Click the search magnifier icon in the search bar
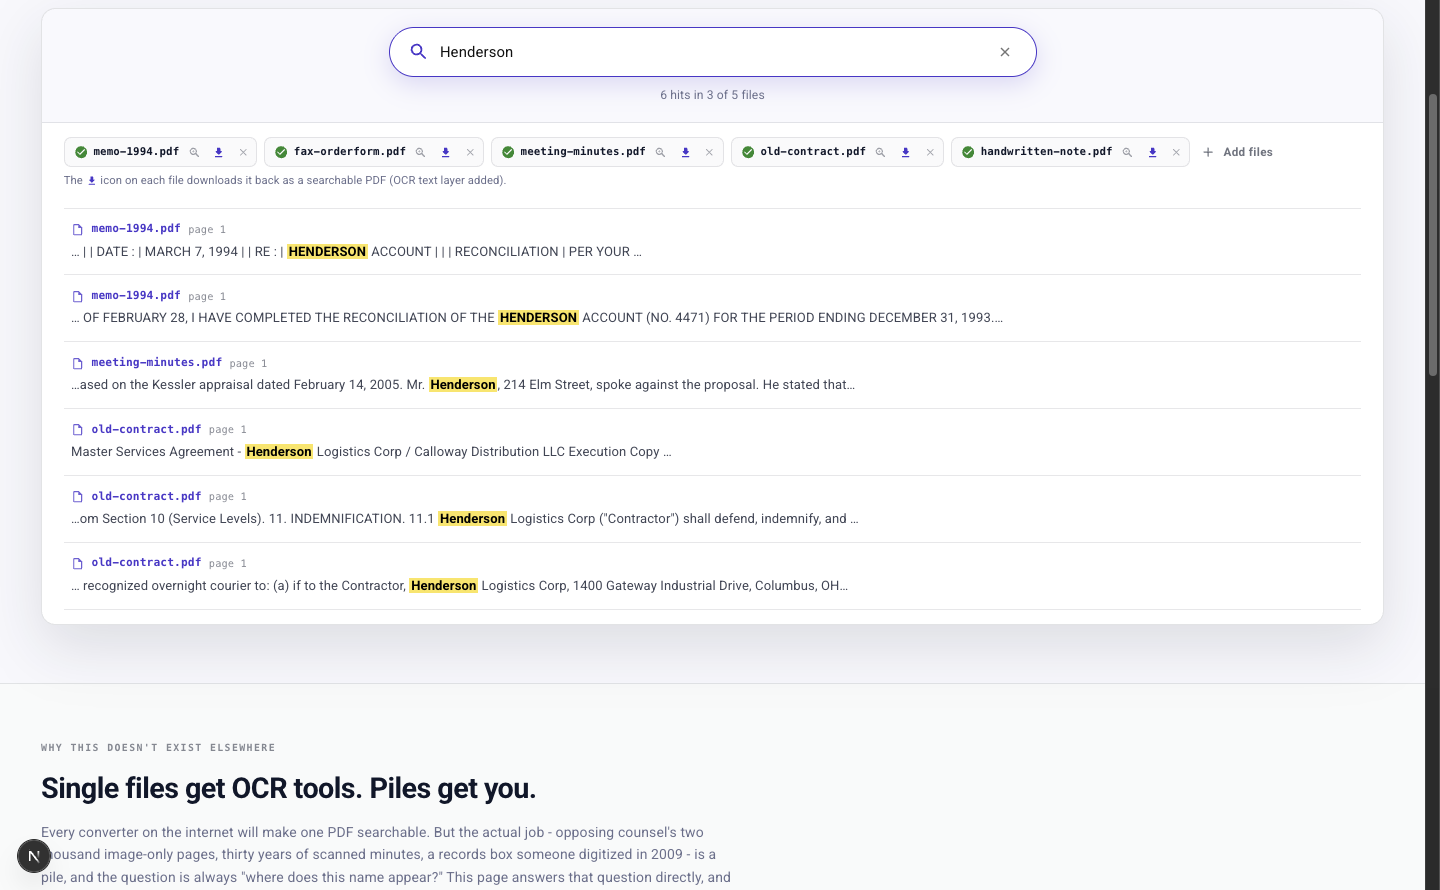 click(x=419, y=52)
